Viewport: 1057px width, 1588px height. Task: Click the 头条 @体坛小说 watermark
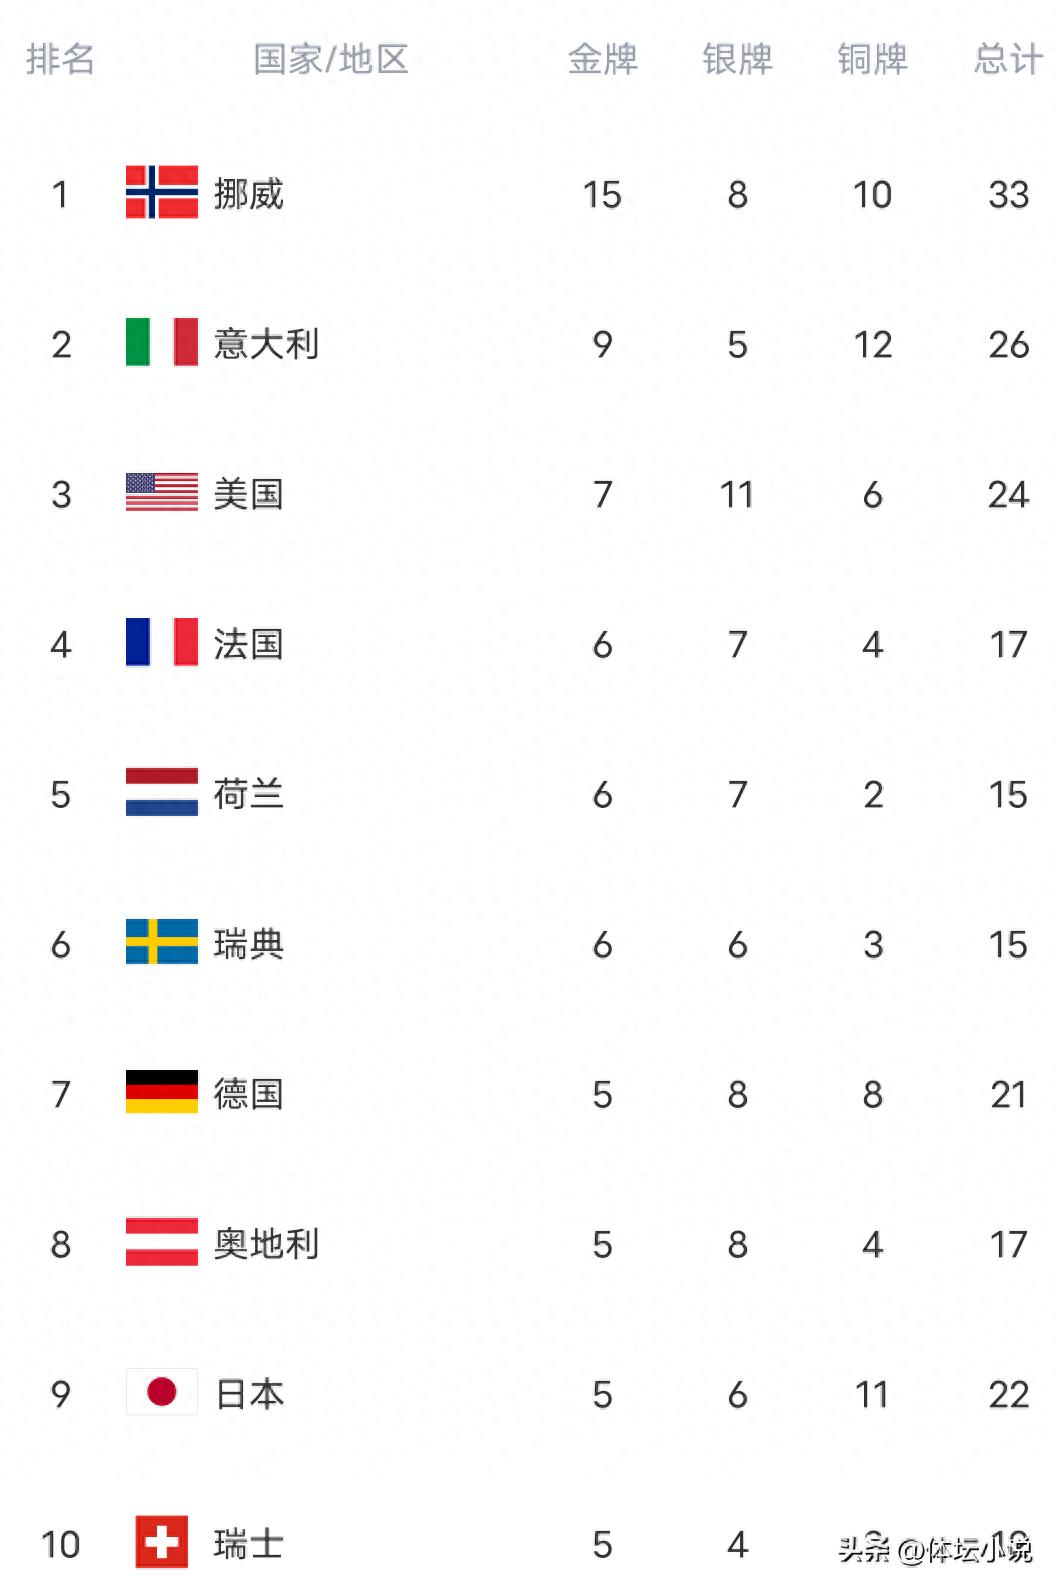pyautogui.click(x=934, y=1550)
